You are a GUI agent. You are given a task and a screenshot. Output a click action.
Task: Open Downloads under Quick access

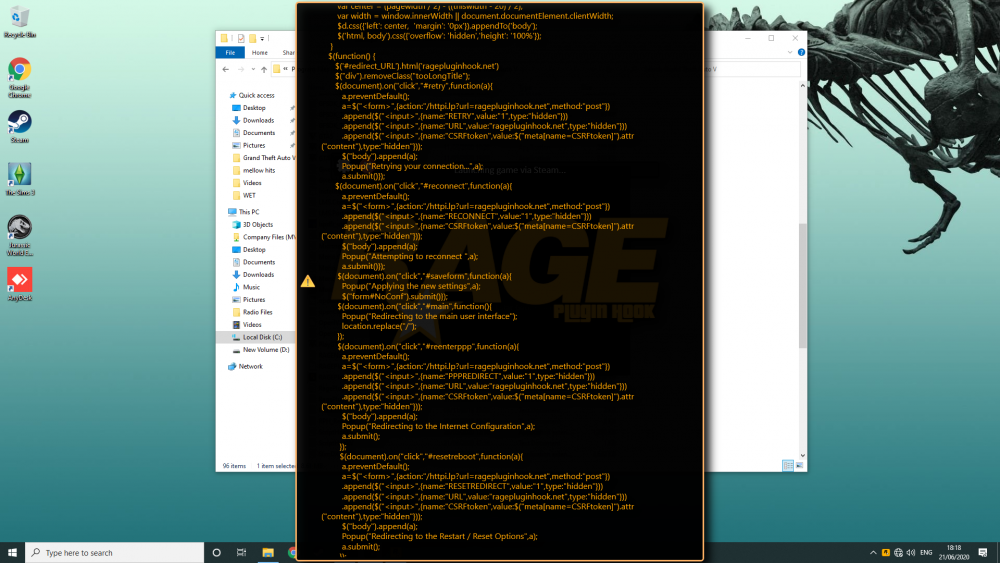point(258,121)
